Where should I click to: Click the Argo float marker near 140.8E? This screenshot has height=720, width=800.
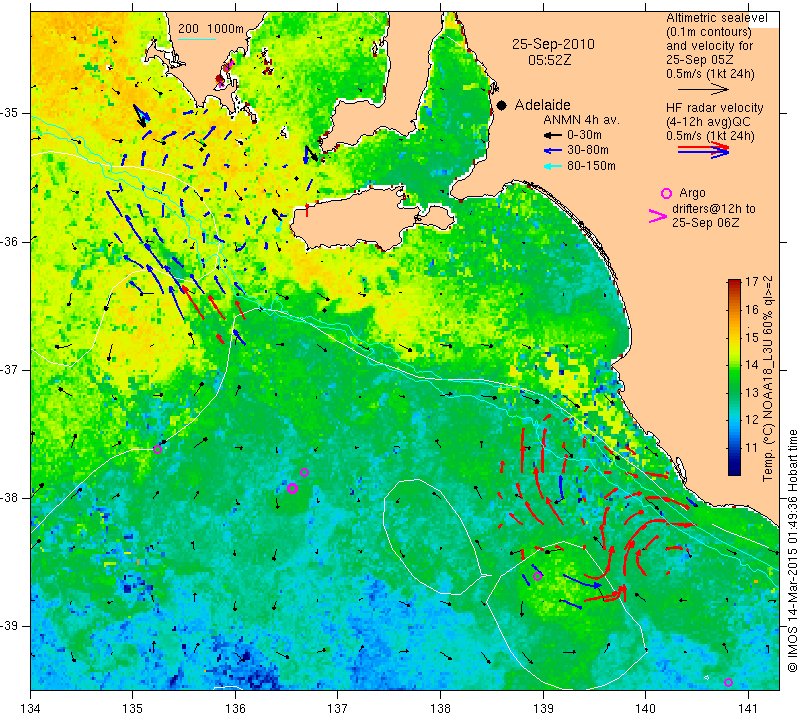[728, 683]
